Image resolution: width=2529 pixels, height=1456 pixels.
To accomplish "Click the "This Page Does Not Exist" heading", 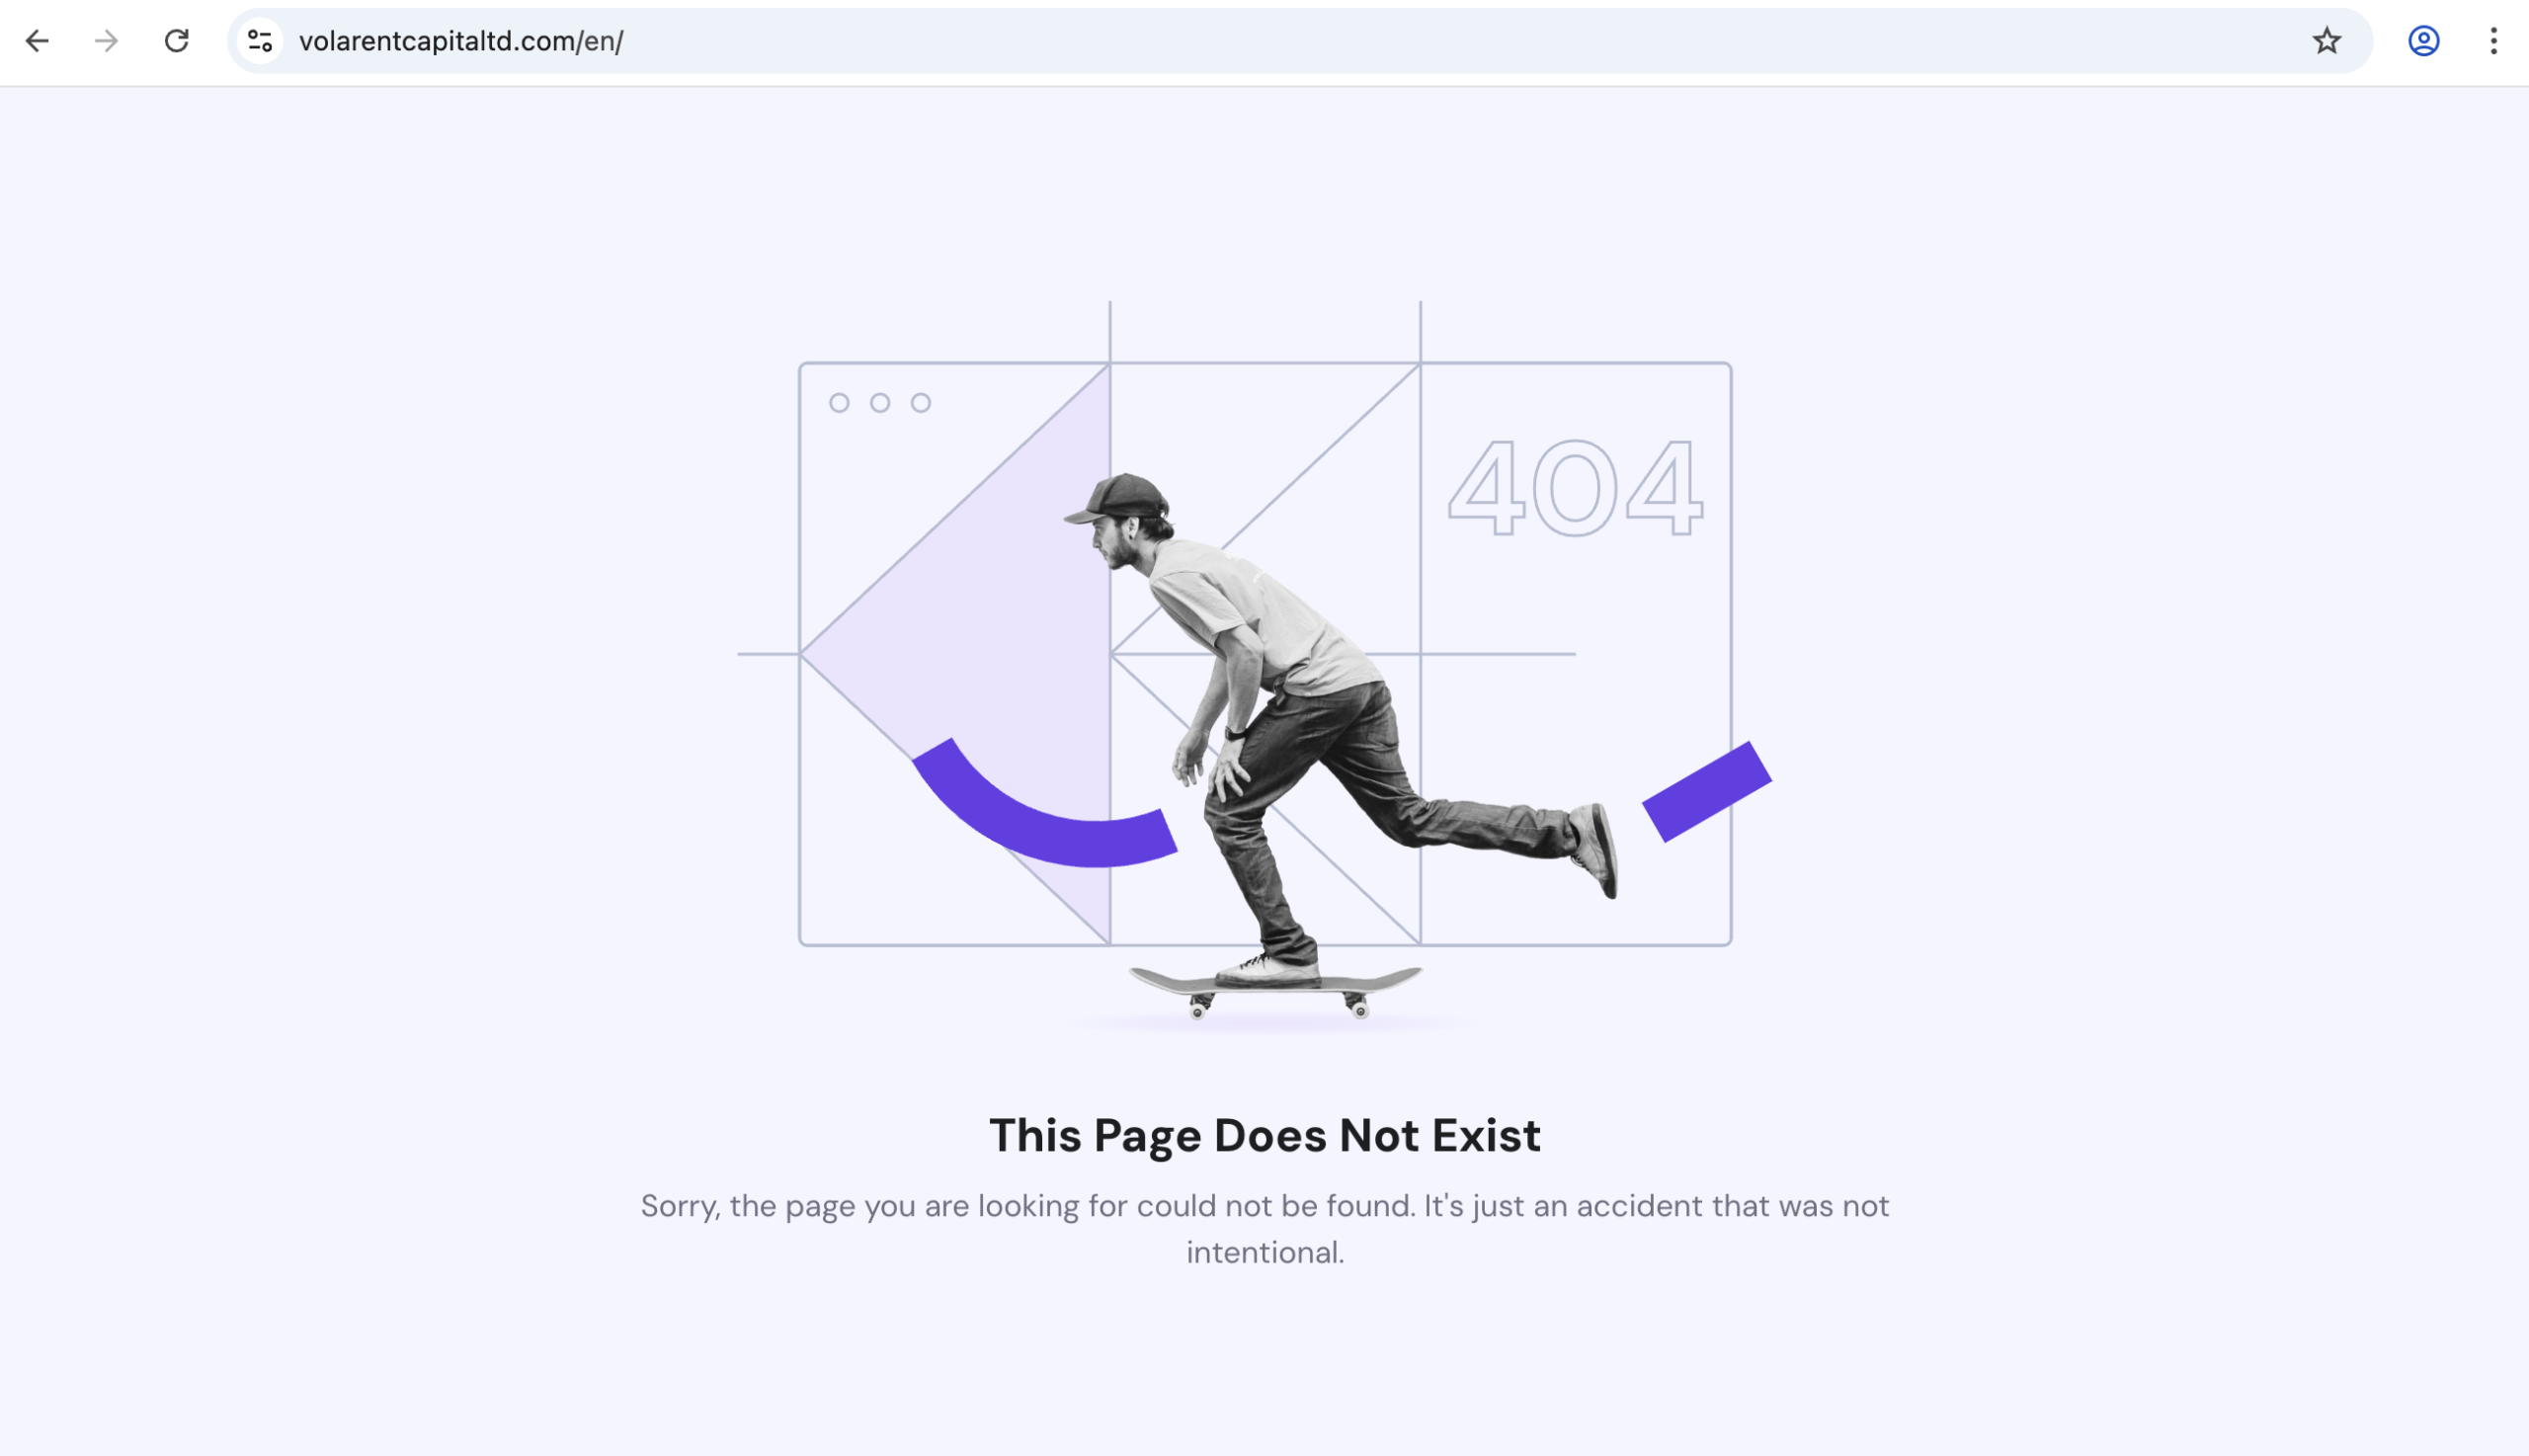I will click(1264, 1135).
